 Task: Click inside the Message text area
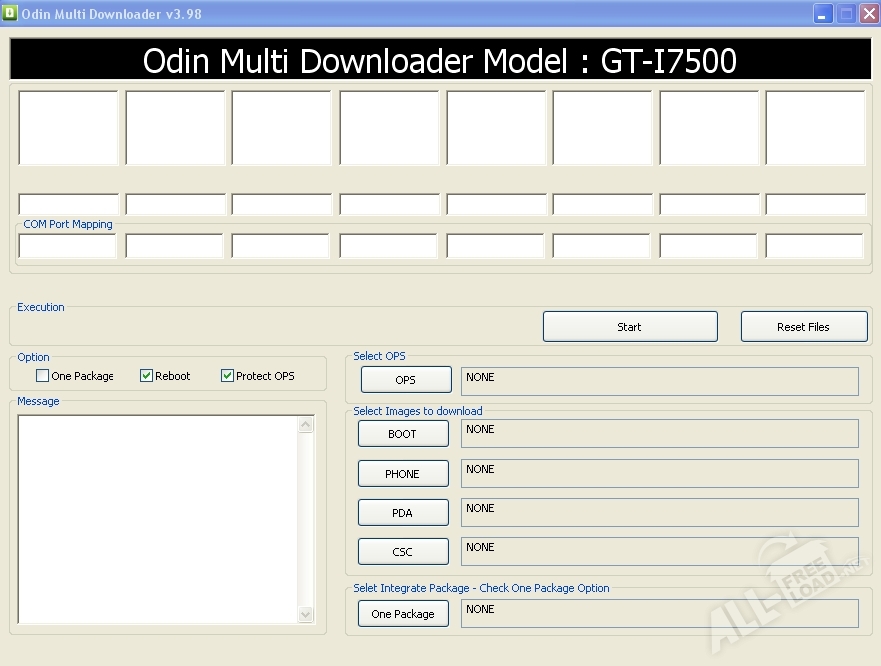pyautogui.click(x=158, y=519)
